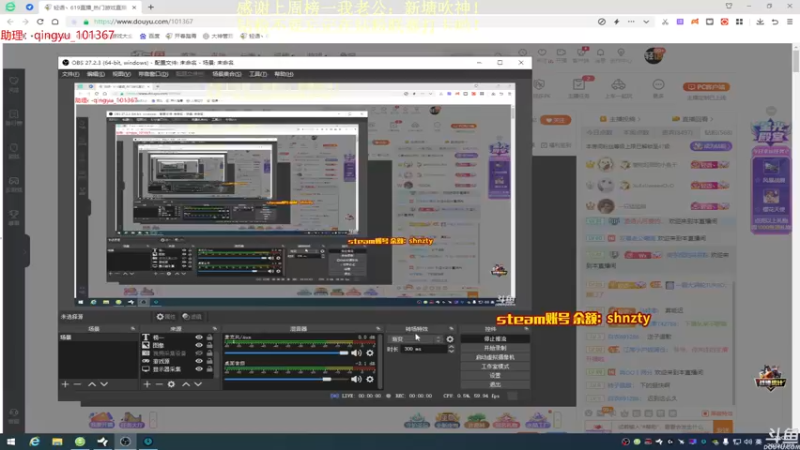
Task: Open transition properties gear in Scene Transitions
Action: (449, 339)
